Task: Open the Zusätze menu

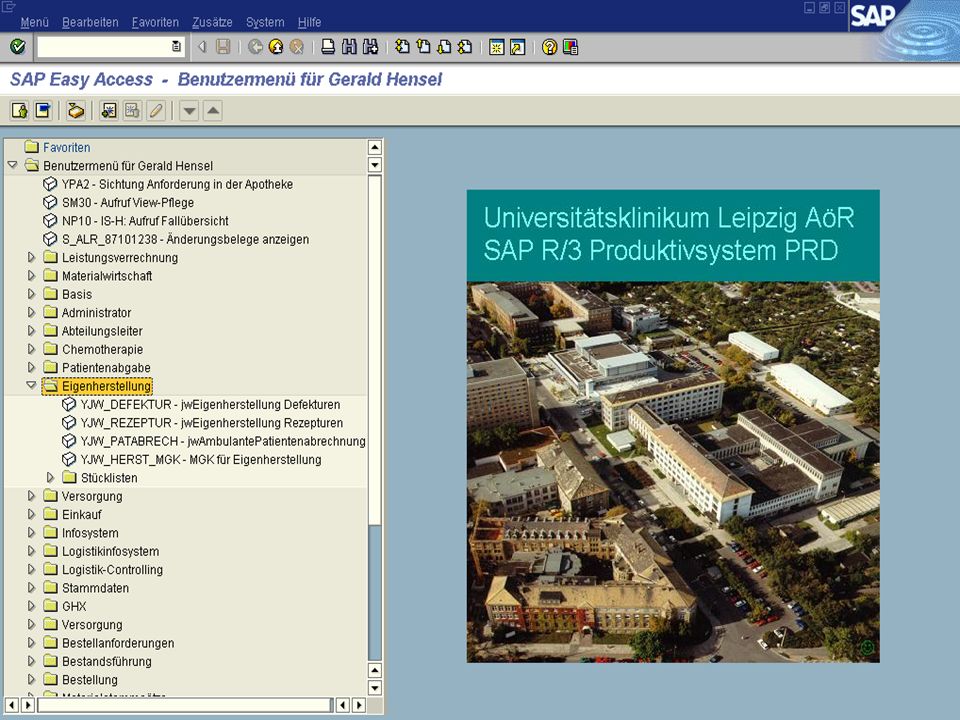Action: click(x=212, y=22)
